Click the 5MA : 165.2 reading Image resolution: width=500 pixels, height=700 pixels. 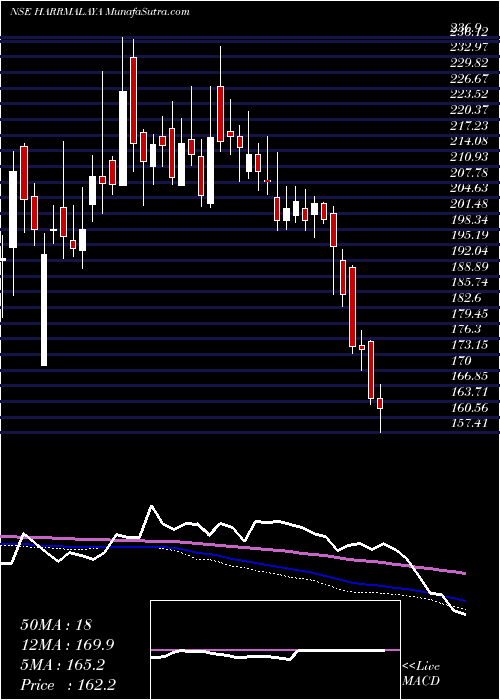62,665
